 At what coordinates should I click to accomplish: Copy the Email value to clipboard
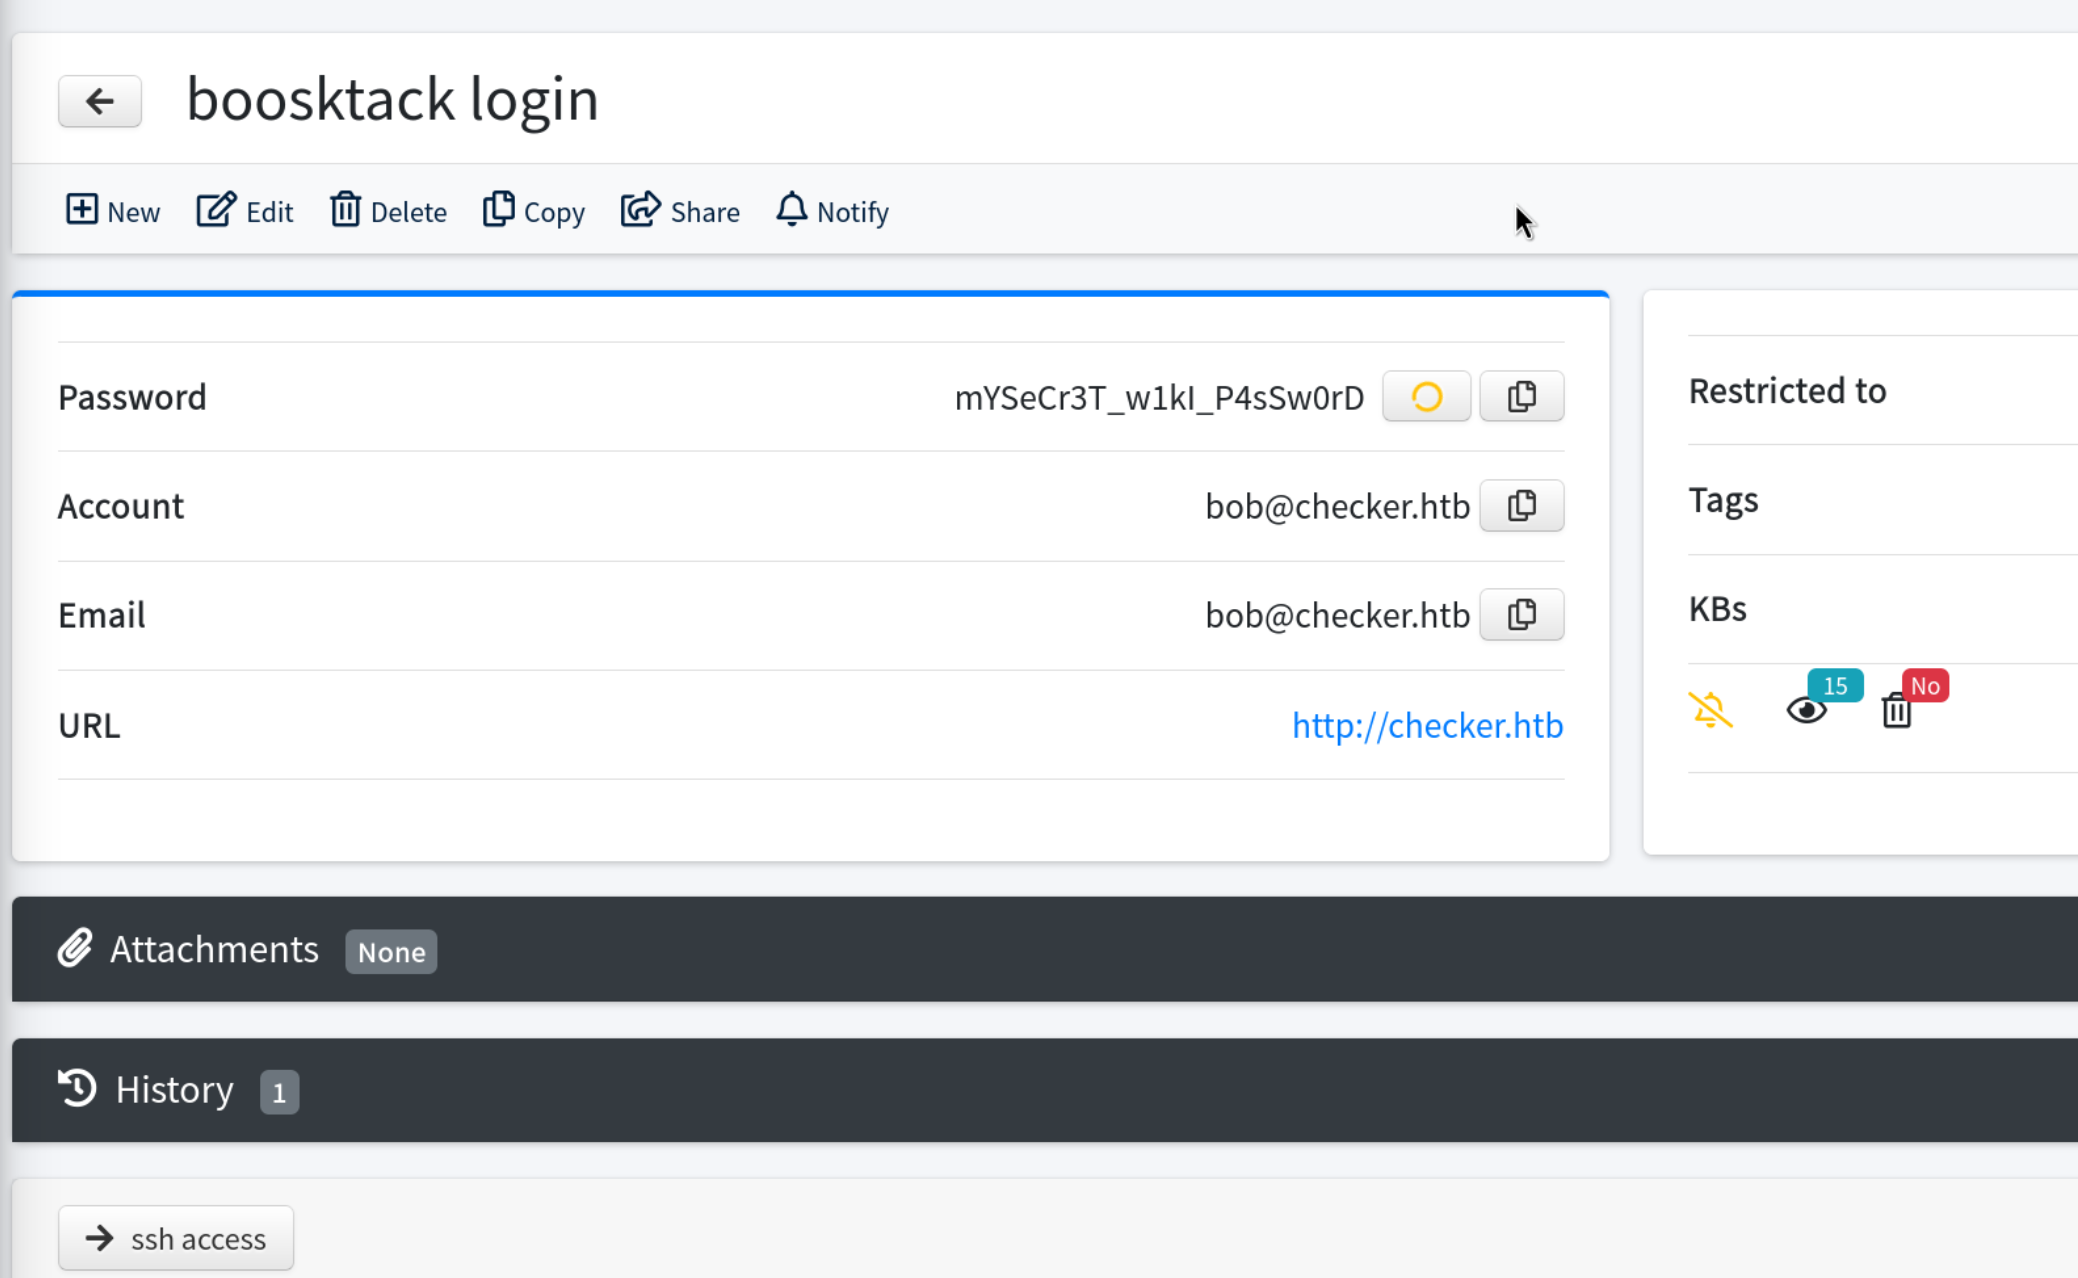click(1521, 615)
